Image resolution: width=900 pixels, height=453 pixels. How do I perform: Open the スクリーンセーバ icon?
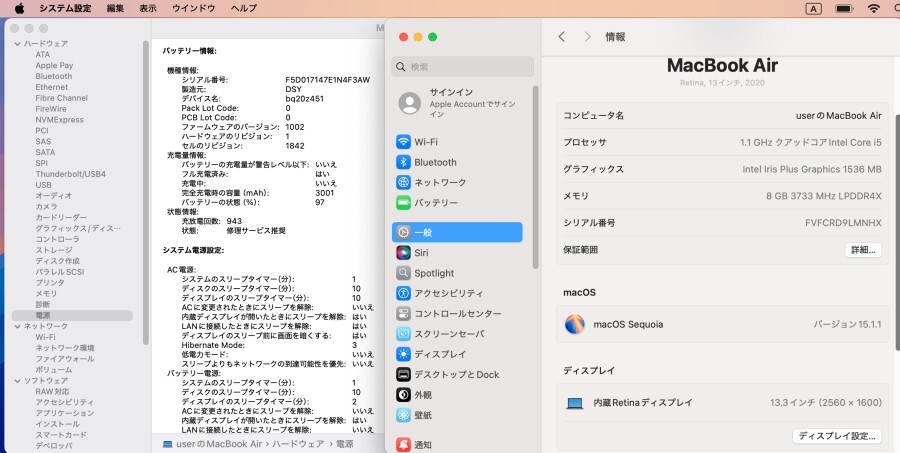404,334
